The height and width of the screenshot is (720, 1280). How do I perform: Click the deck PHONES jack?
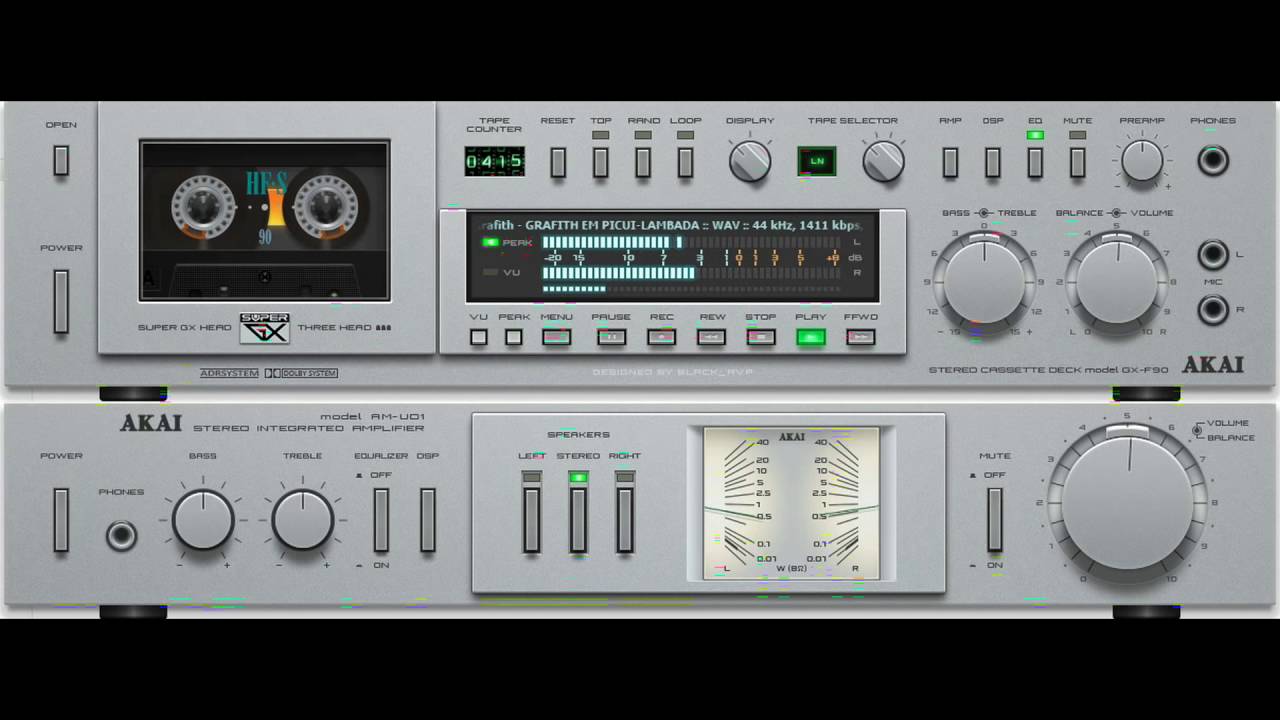(x=1213, y=160)
